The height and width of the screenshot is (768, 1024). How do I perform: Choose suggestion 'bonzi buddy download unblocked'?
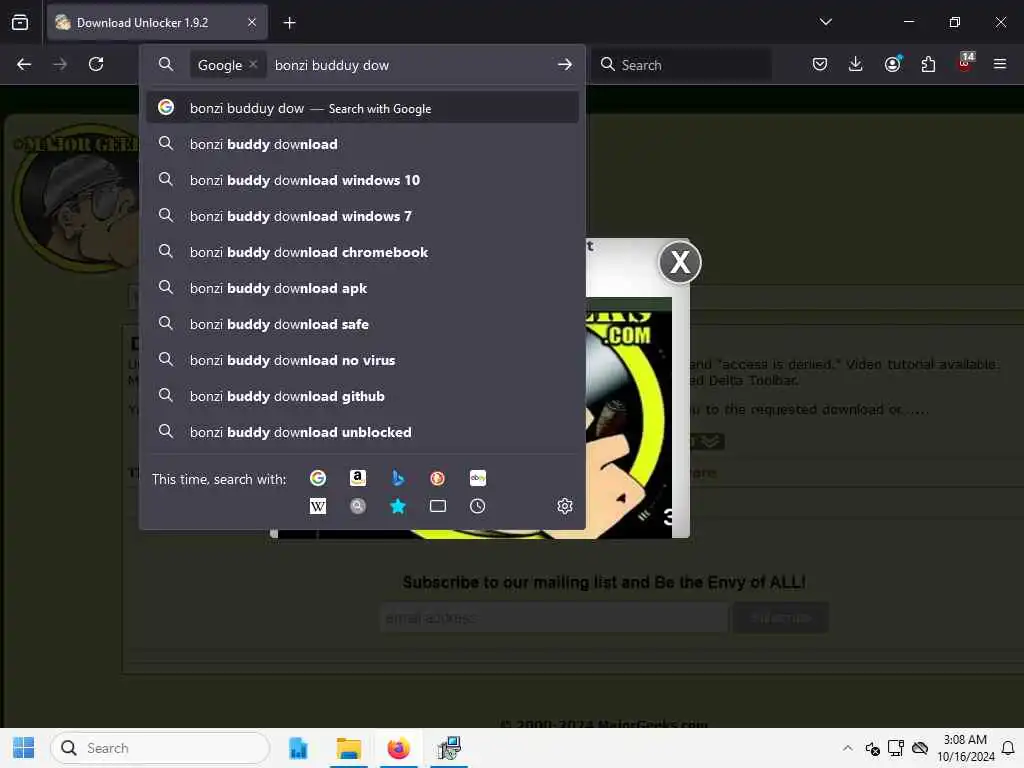click(x=362, y=432)
